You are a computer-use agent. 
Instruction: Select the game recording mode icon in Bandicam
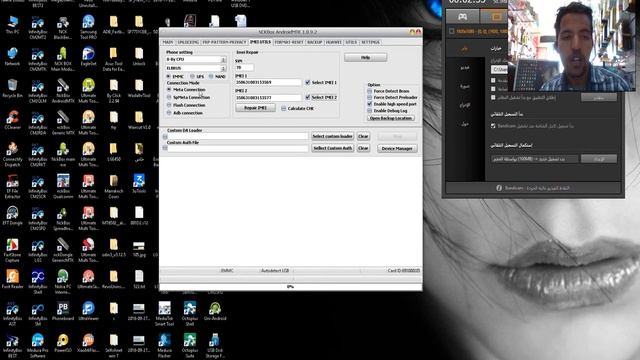tap(462, 17)
